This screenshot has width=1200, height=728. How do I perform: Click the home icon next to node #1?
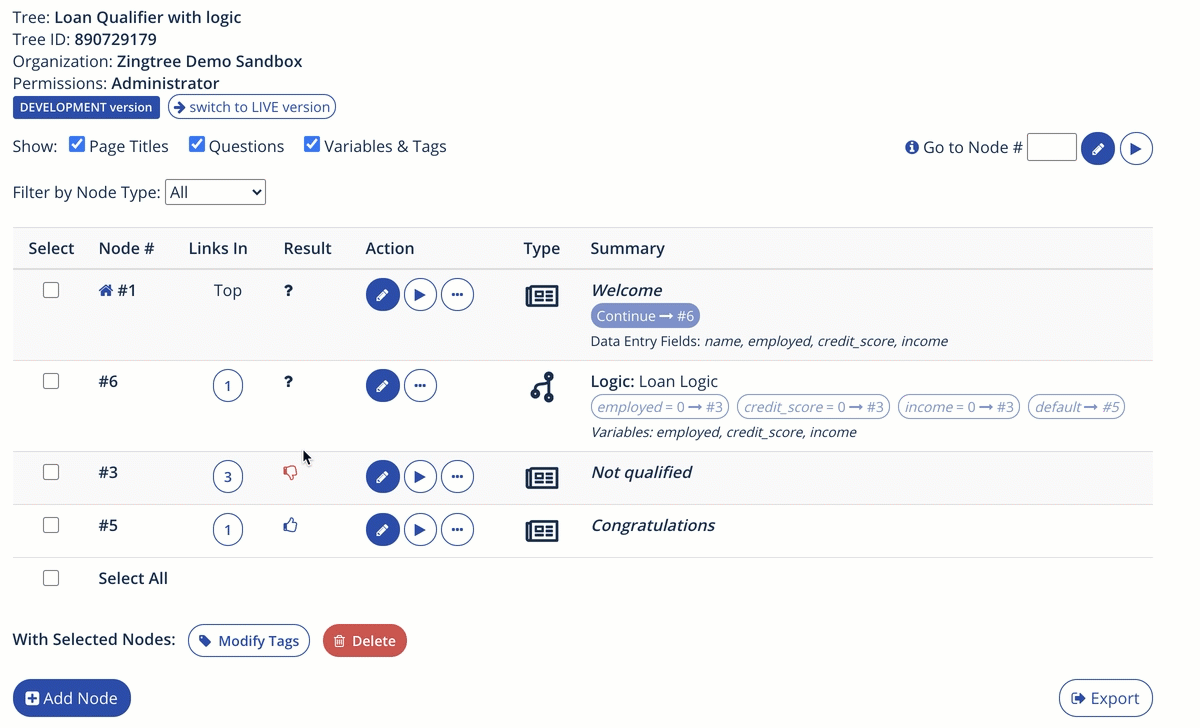point(108,289)
